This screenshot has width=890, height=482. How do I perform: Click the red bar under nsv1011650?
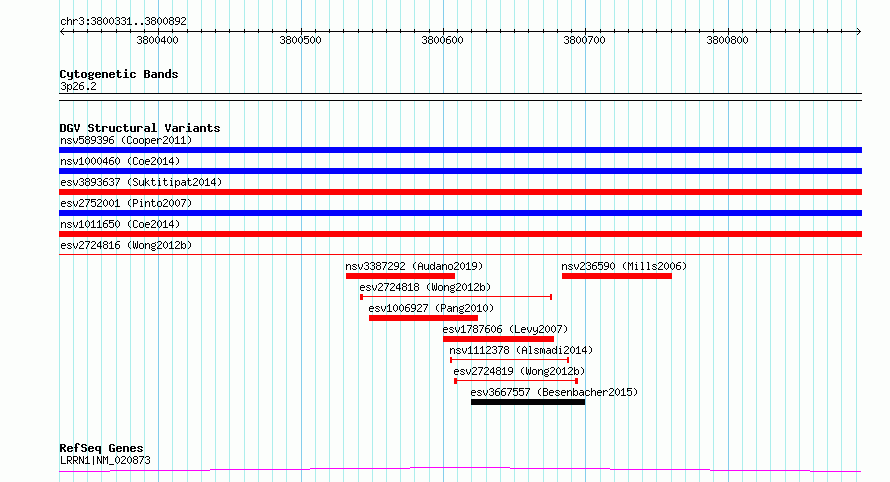(x=460, y=234)
